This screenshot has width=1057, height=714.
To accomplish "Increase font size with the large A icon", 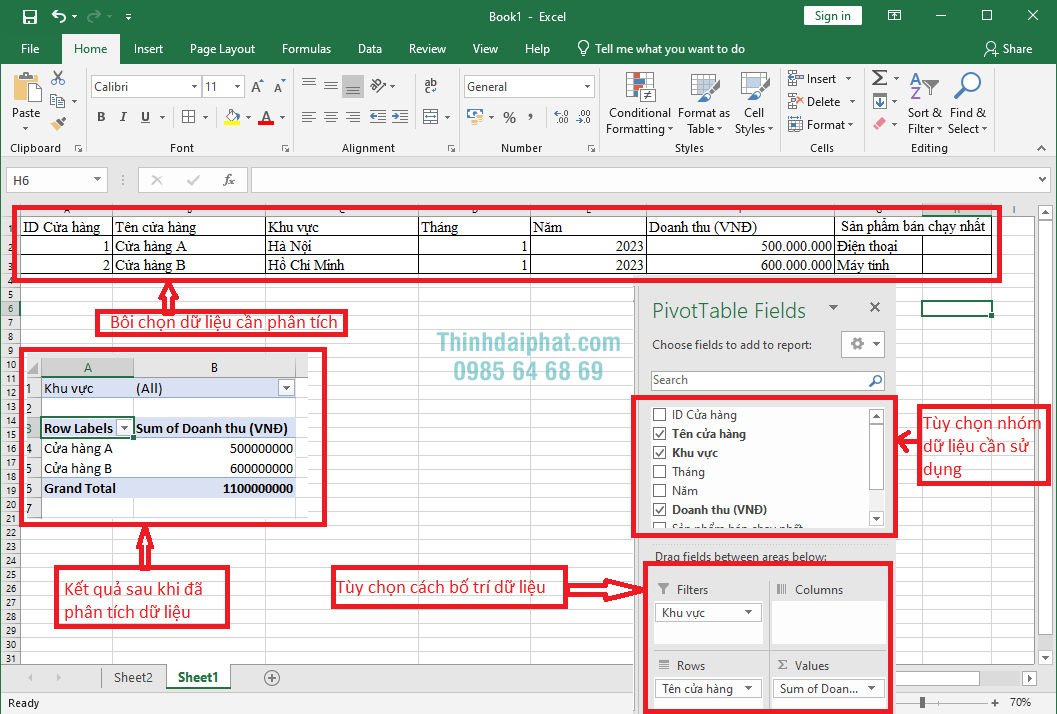I will [x=257, y=86].
